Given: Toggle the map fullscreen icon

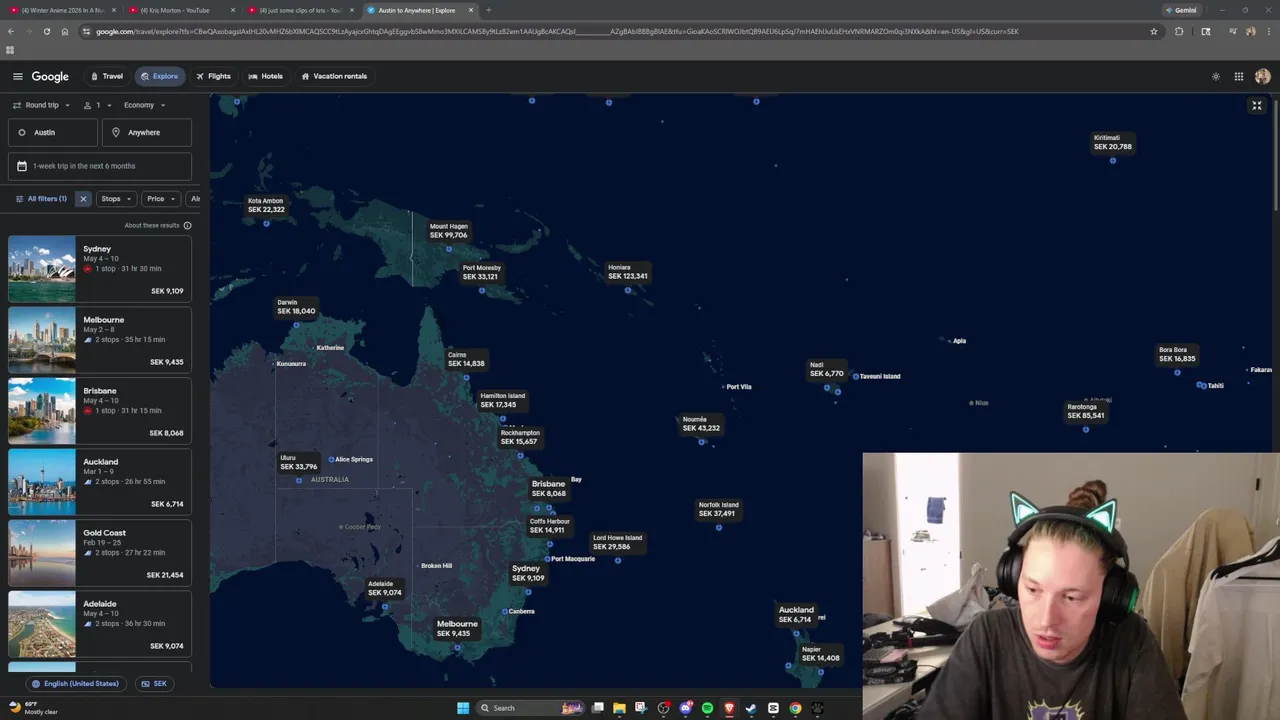Looking at the screenshot, I should click(x=1257, y=106).
